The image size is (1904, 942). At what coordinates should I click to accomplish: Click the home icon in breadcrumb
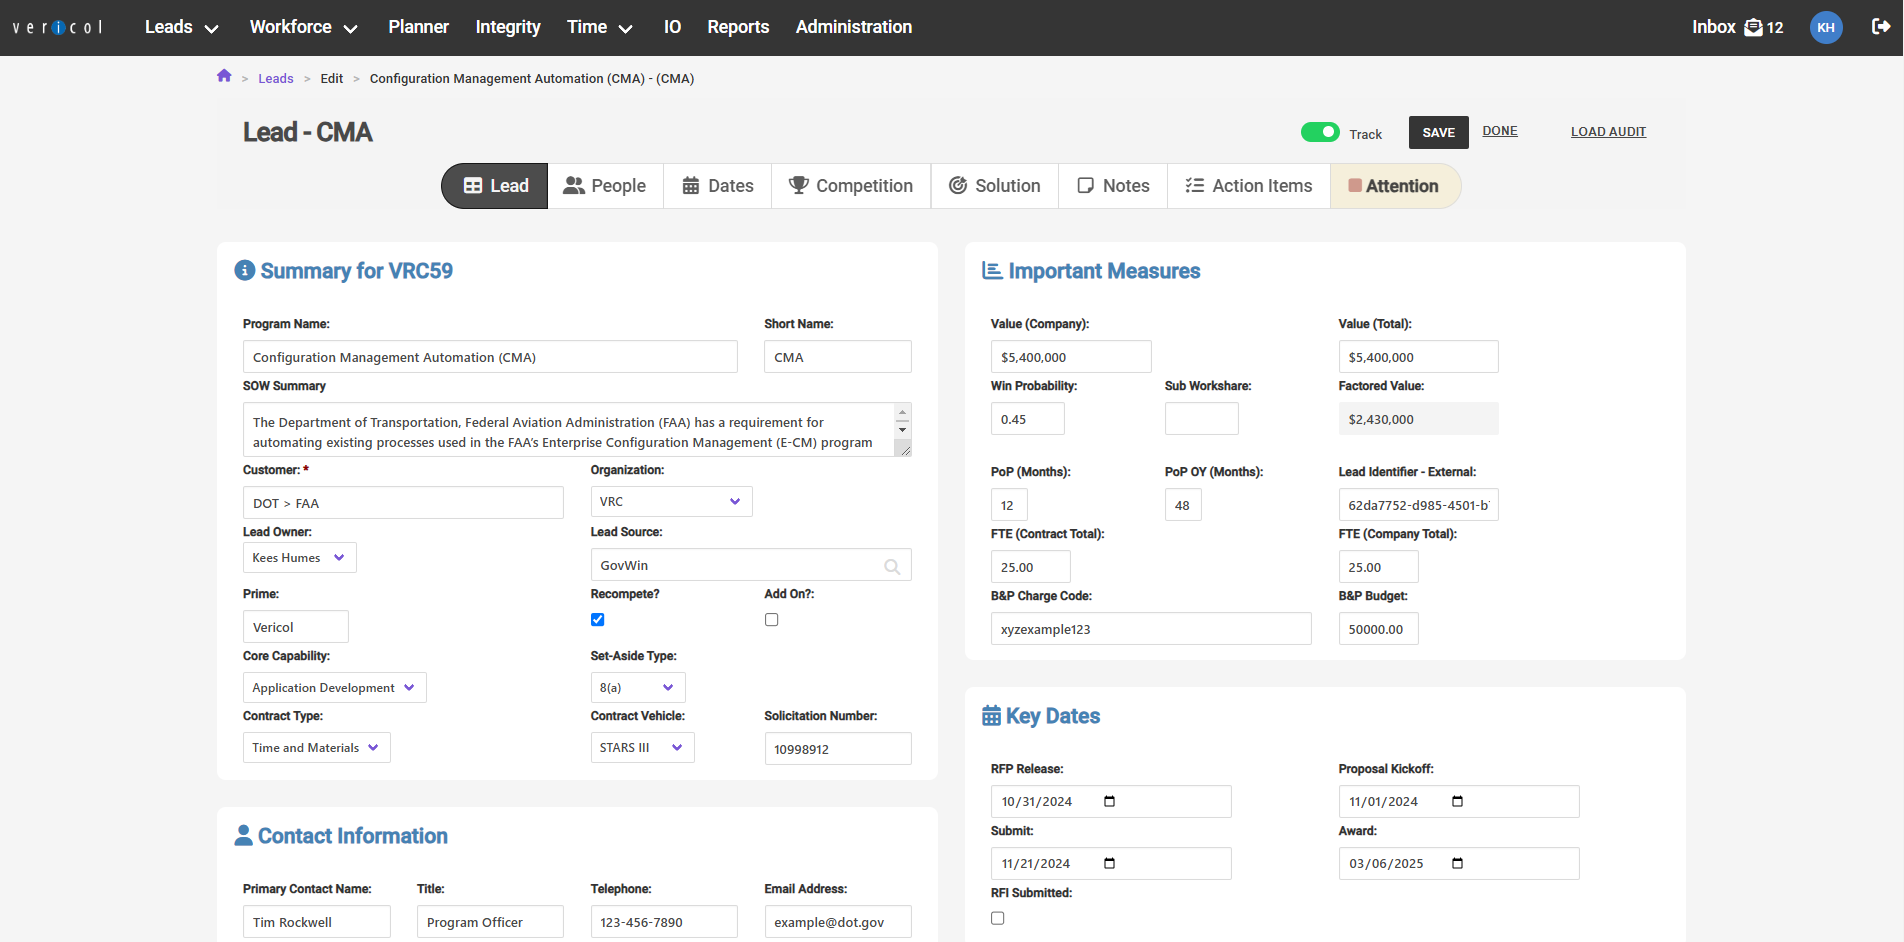click(224, 77)
